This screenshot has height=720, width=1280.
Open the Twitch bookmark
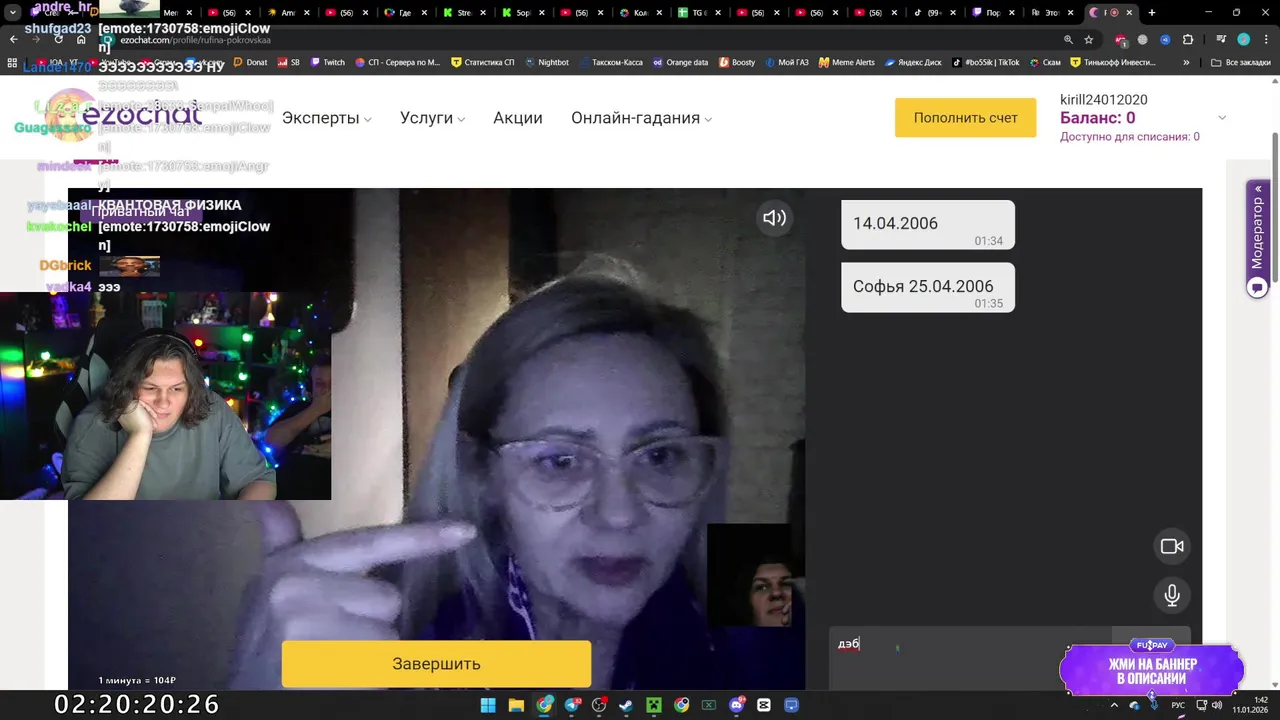pos(327,62)
